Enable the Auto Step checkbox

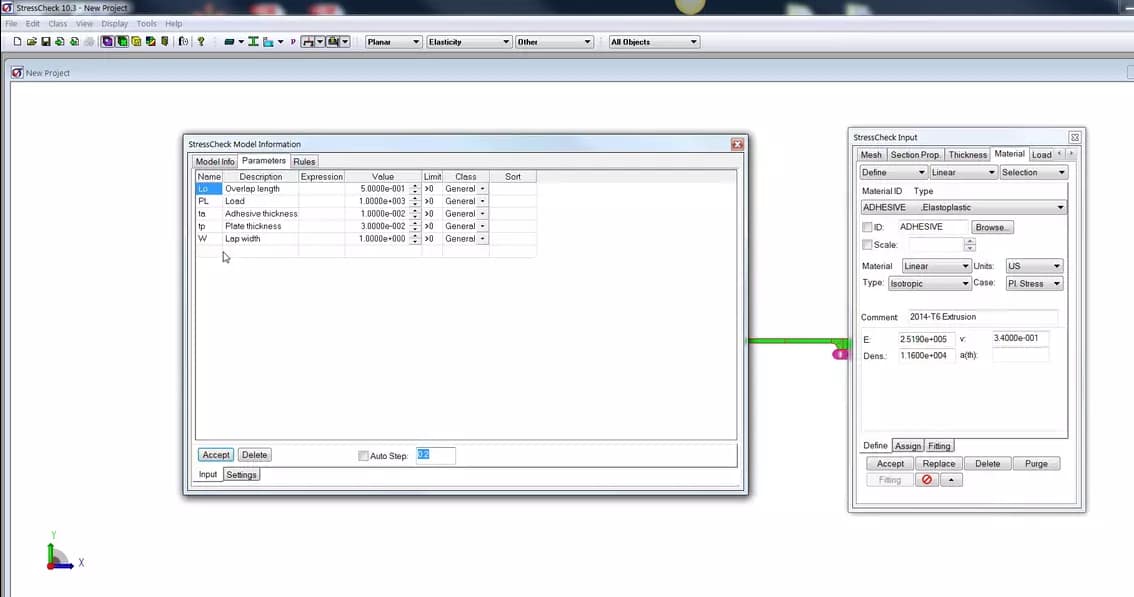point(364,454)
